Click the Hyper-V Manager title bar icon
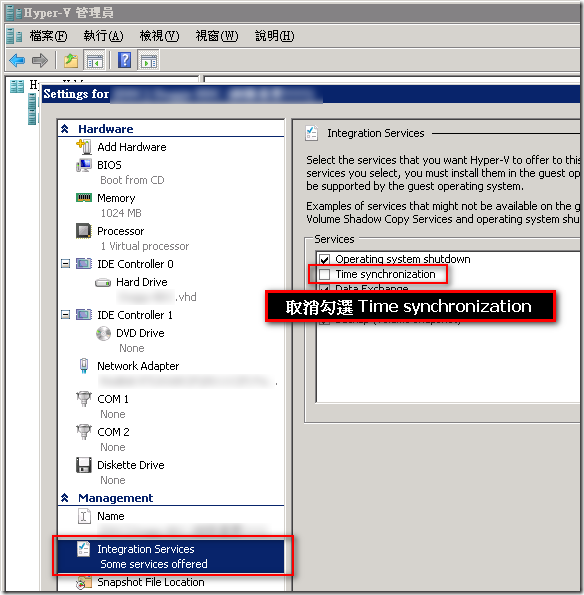The image size is (584, 595). click(x=14, y=13)
